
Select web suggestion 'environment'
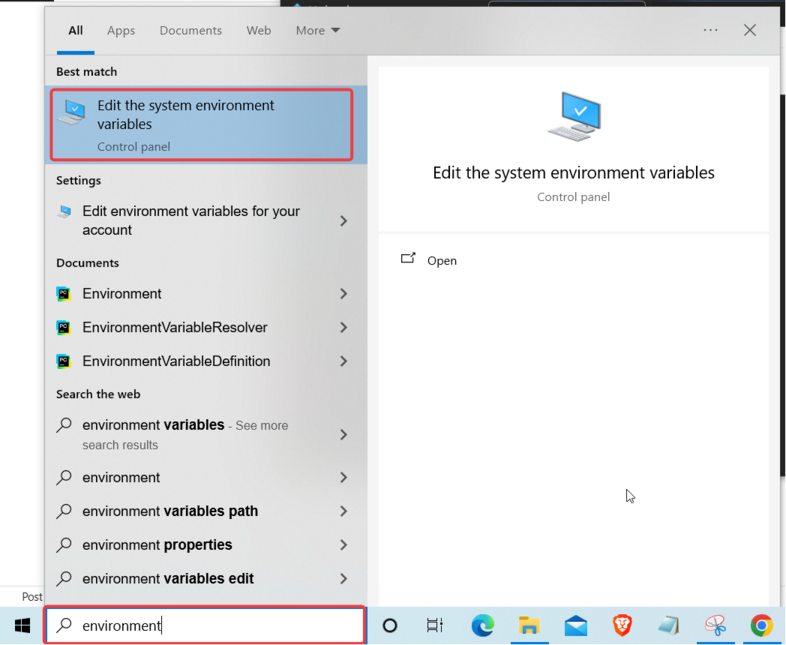click(x=121, y=478)
